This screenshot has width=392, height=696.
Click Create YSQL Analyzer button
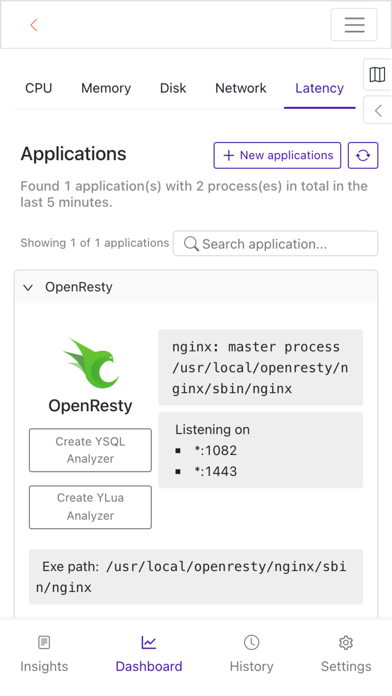click(91, 450)
